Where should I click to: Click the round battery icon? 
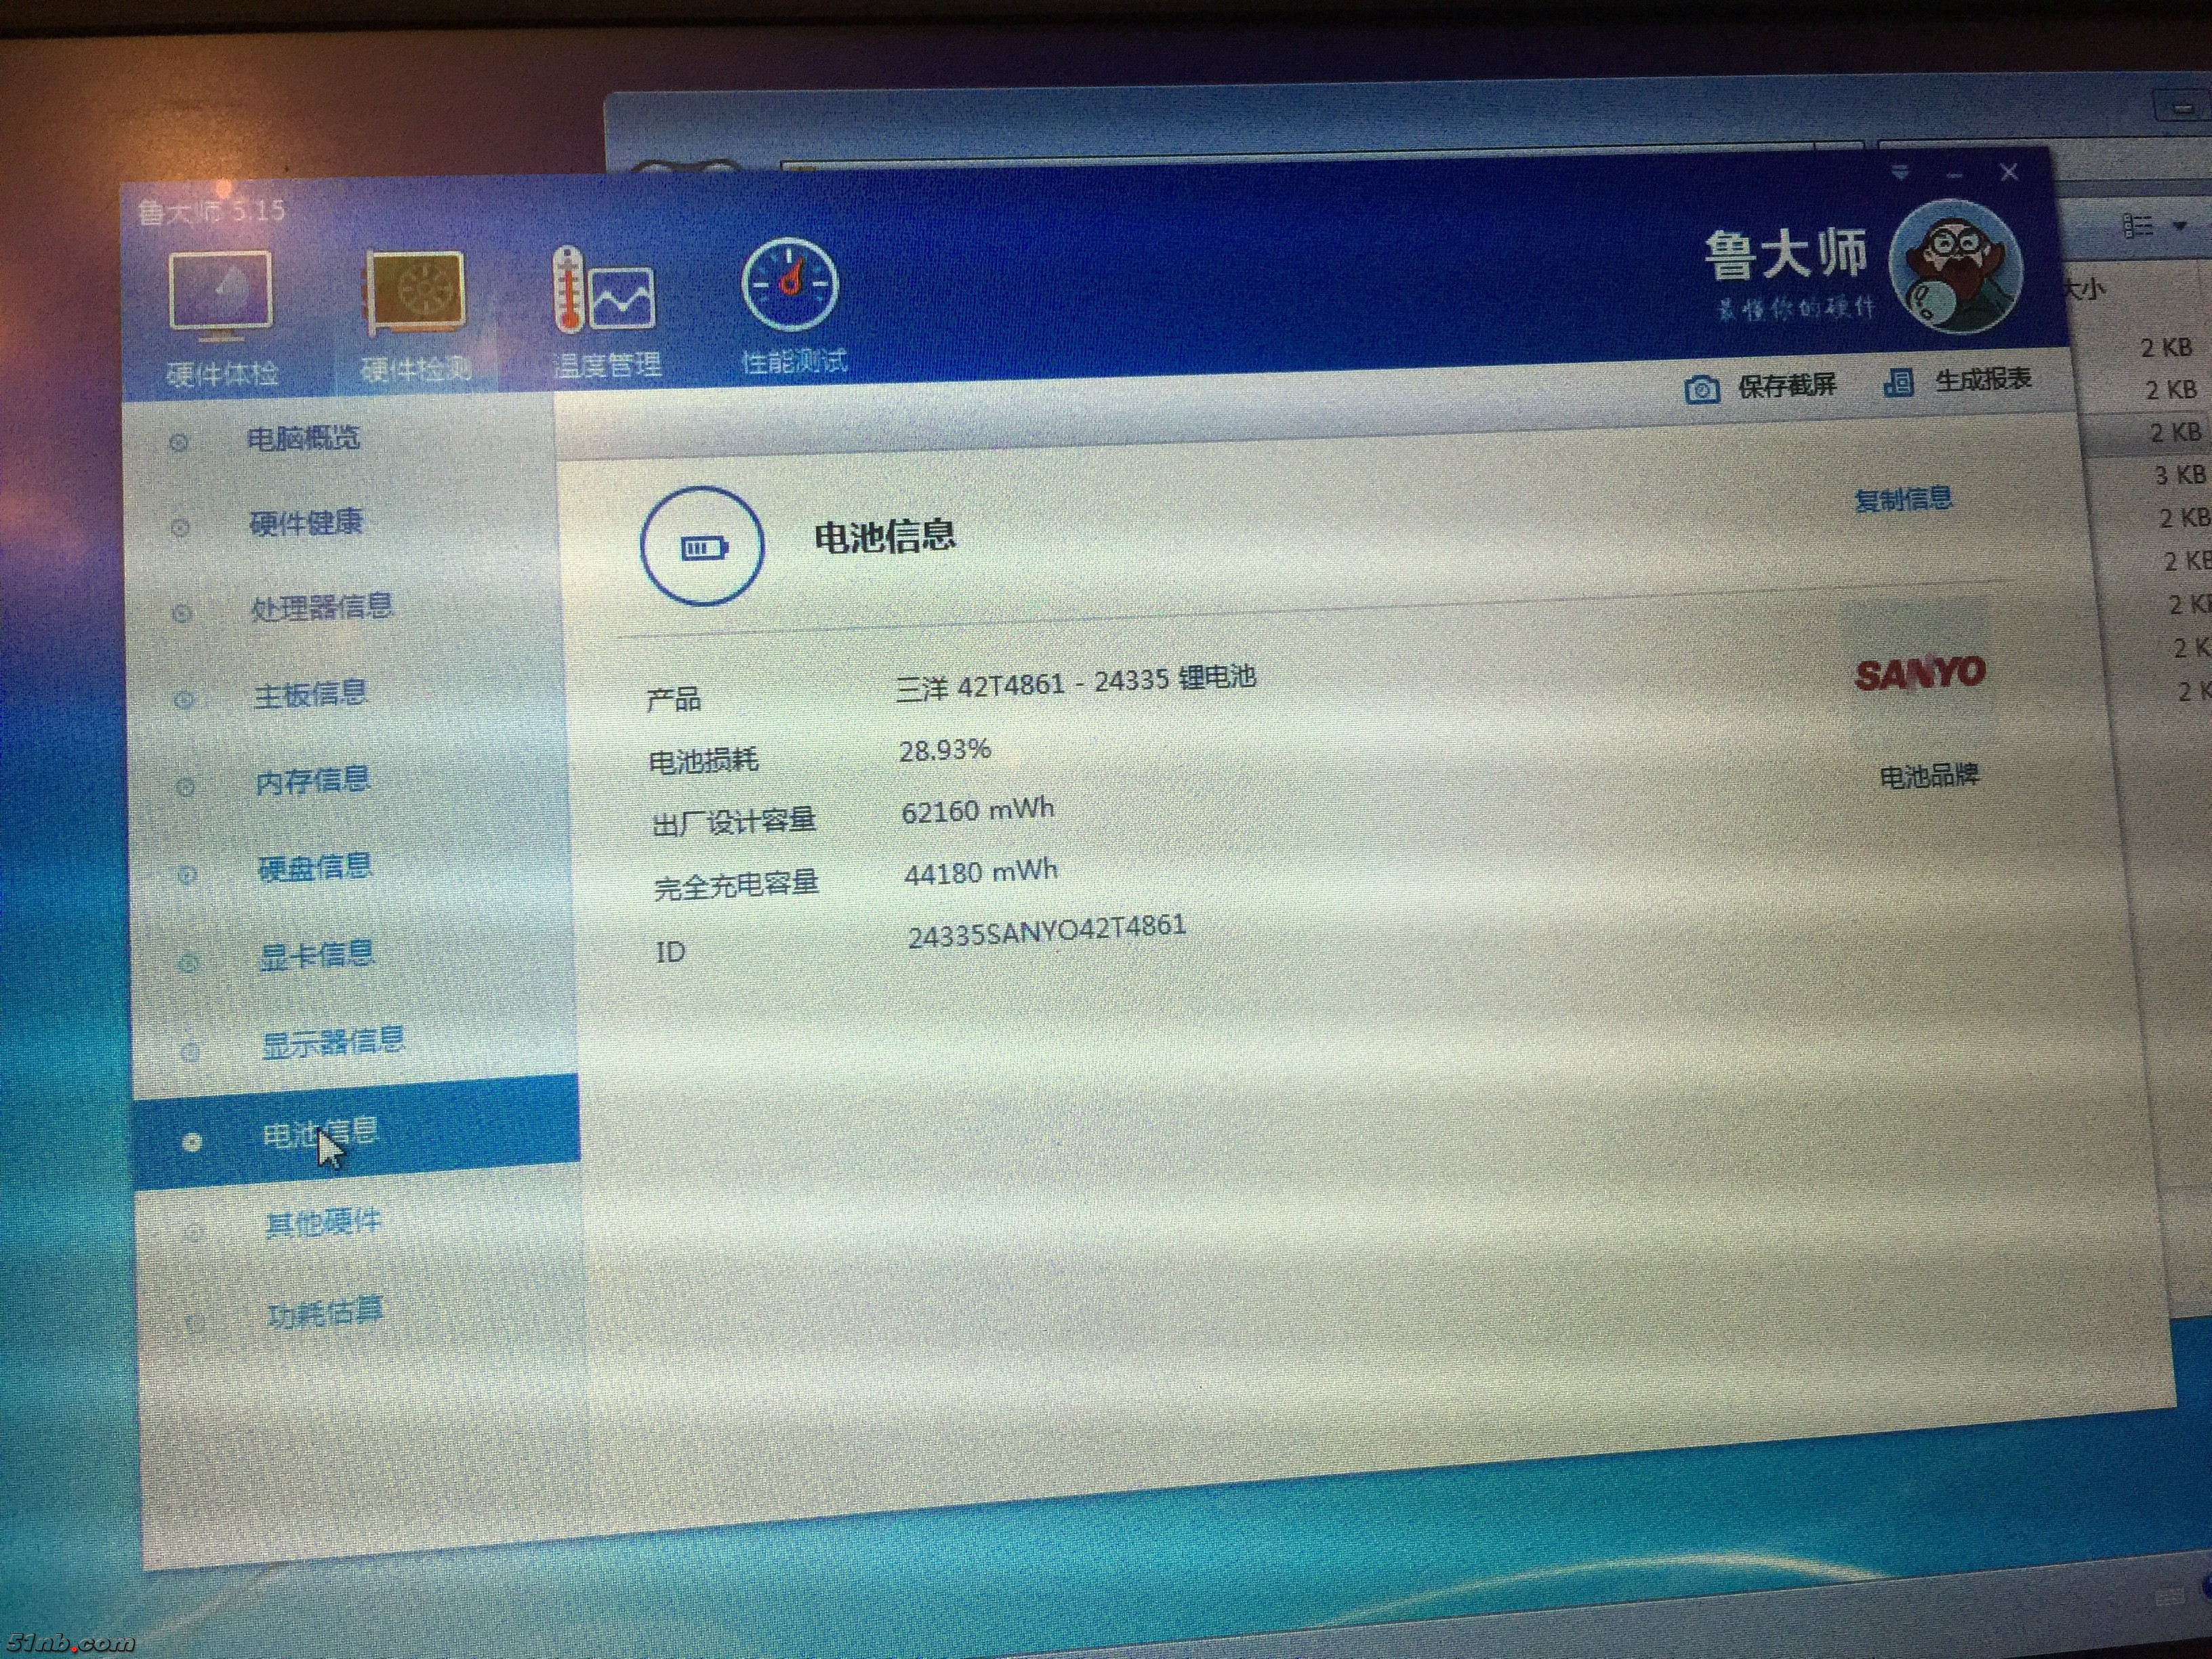(702, 546)
